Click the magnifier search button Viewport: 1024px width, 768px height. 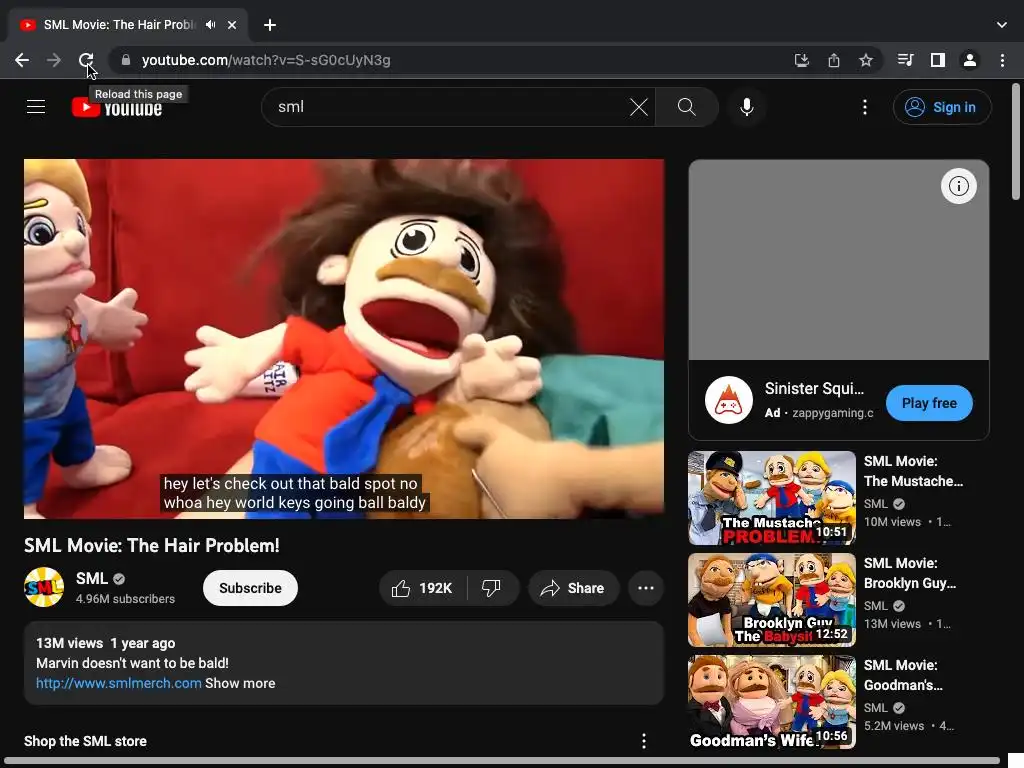[686, 107]
